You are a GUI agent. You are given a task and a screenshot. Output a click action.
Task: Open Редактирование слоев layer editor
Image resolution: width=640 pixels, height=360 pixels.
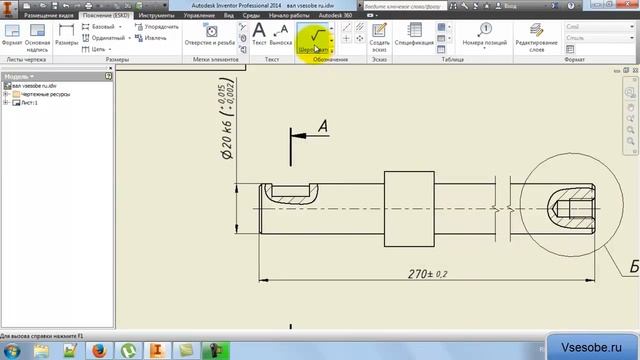tap(536, 38)
